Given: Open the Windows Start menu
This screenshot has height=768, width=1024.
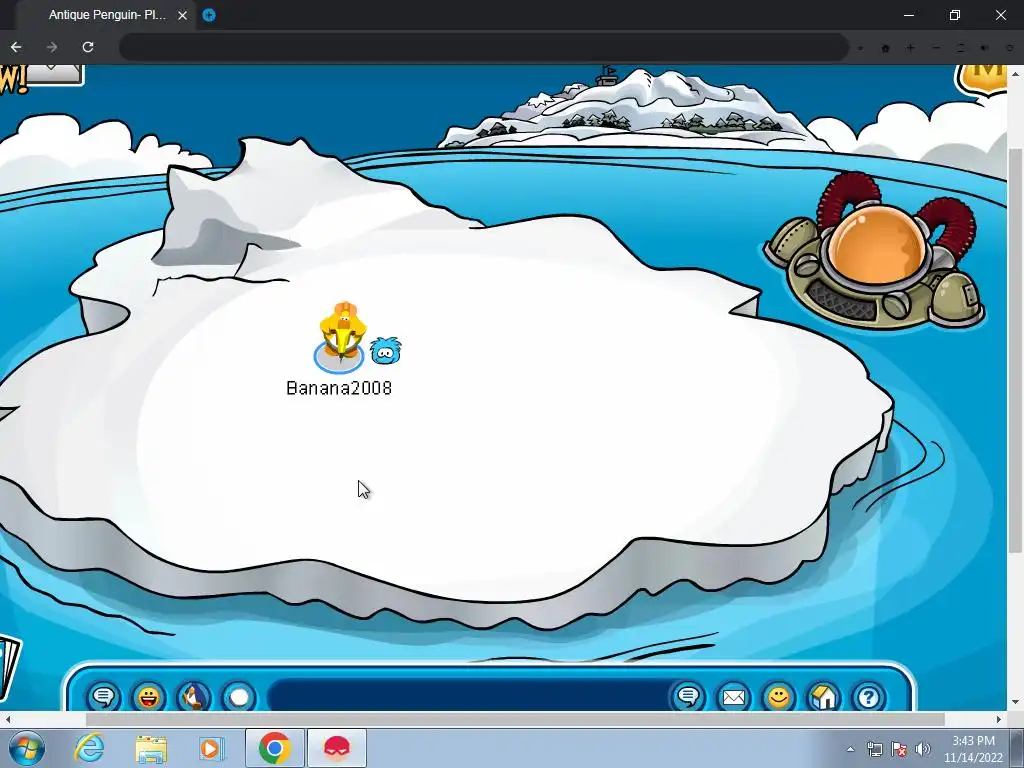Looking at the screenshot, I should (27, 748).
